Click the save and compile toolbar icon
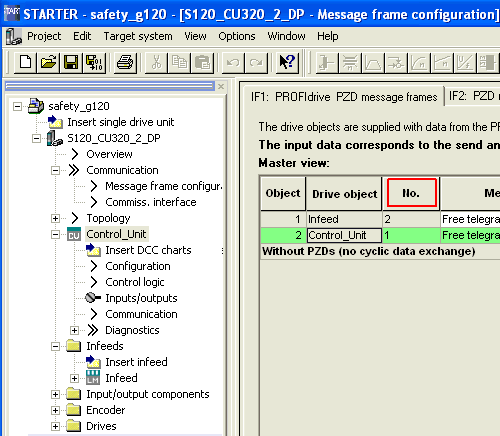Screen dimensions: 500x436 [x=94, y=62]
